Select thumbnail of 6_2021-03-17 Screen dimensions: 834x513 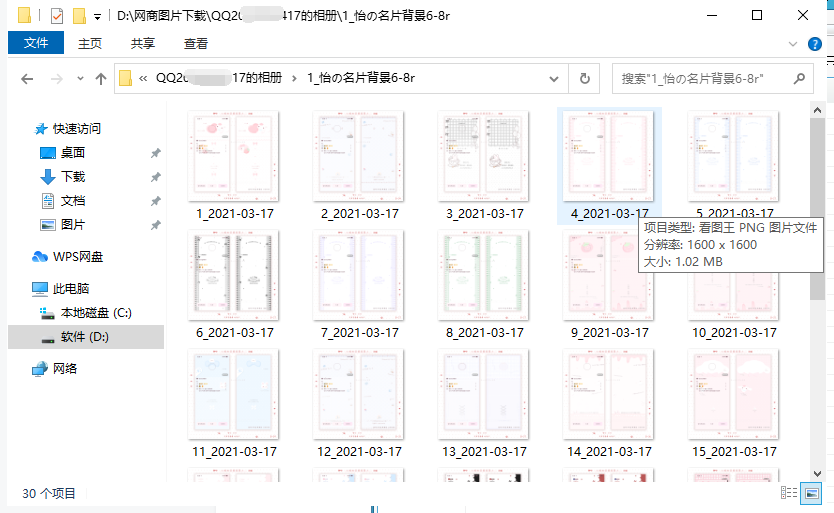tap(233, 275)
